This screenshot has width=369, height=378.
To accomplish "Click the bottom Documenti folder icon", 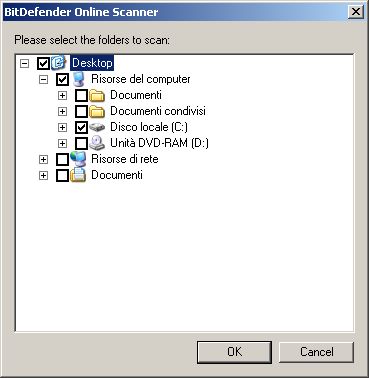I will pyautogui.click(x=78, y=175).
